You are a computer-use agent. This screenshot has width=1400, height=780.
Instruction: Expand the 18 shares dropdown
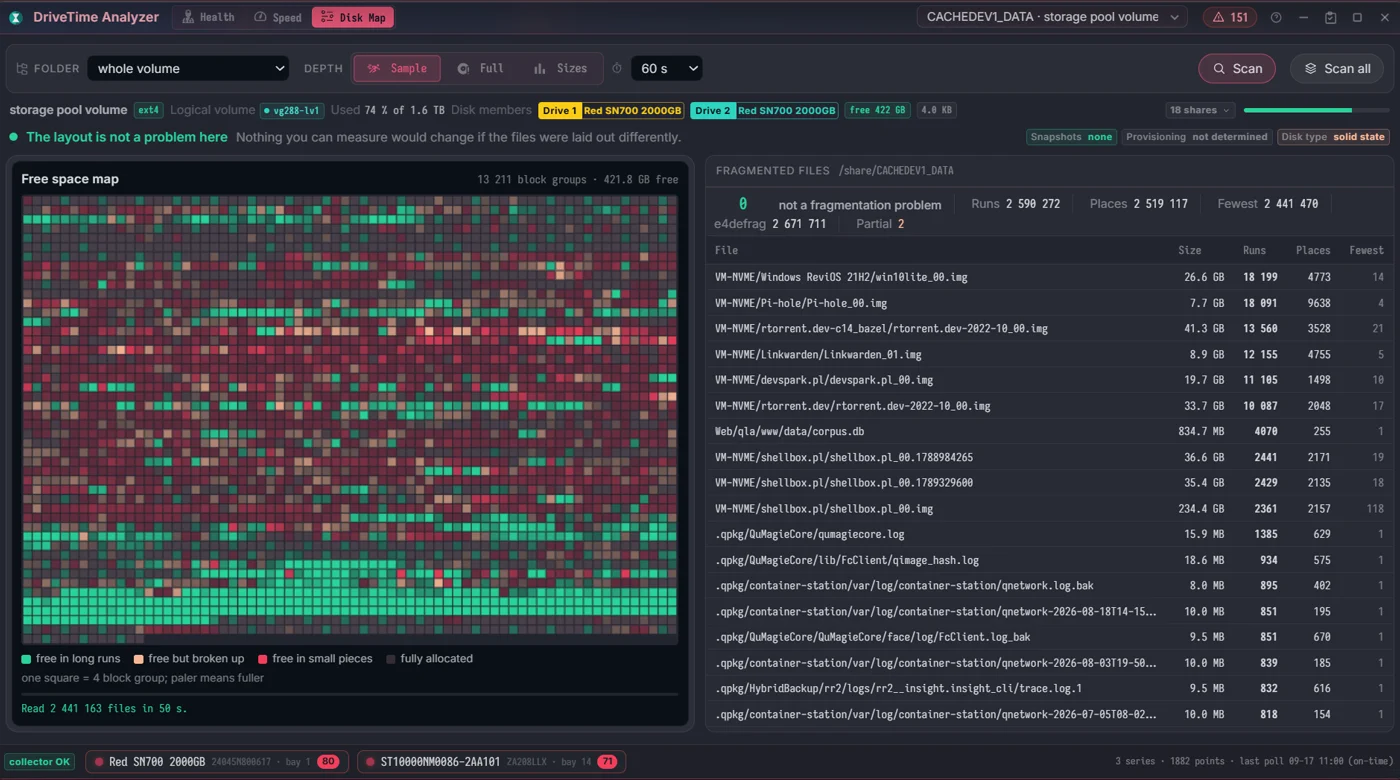click(1199, 110)
